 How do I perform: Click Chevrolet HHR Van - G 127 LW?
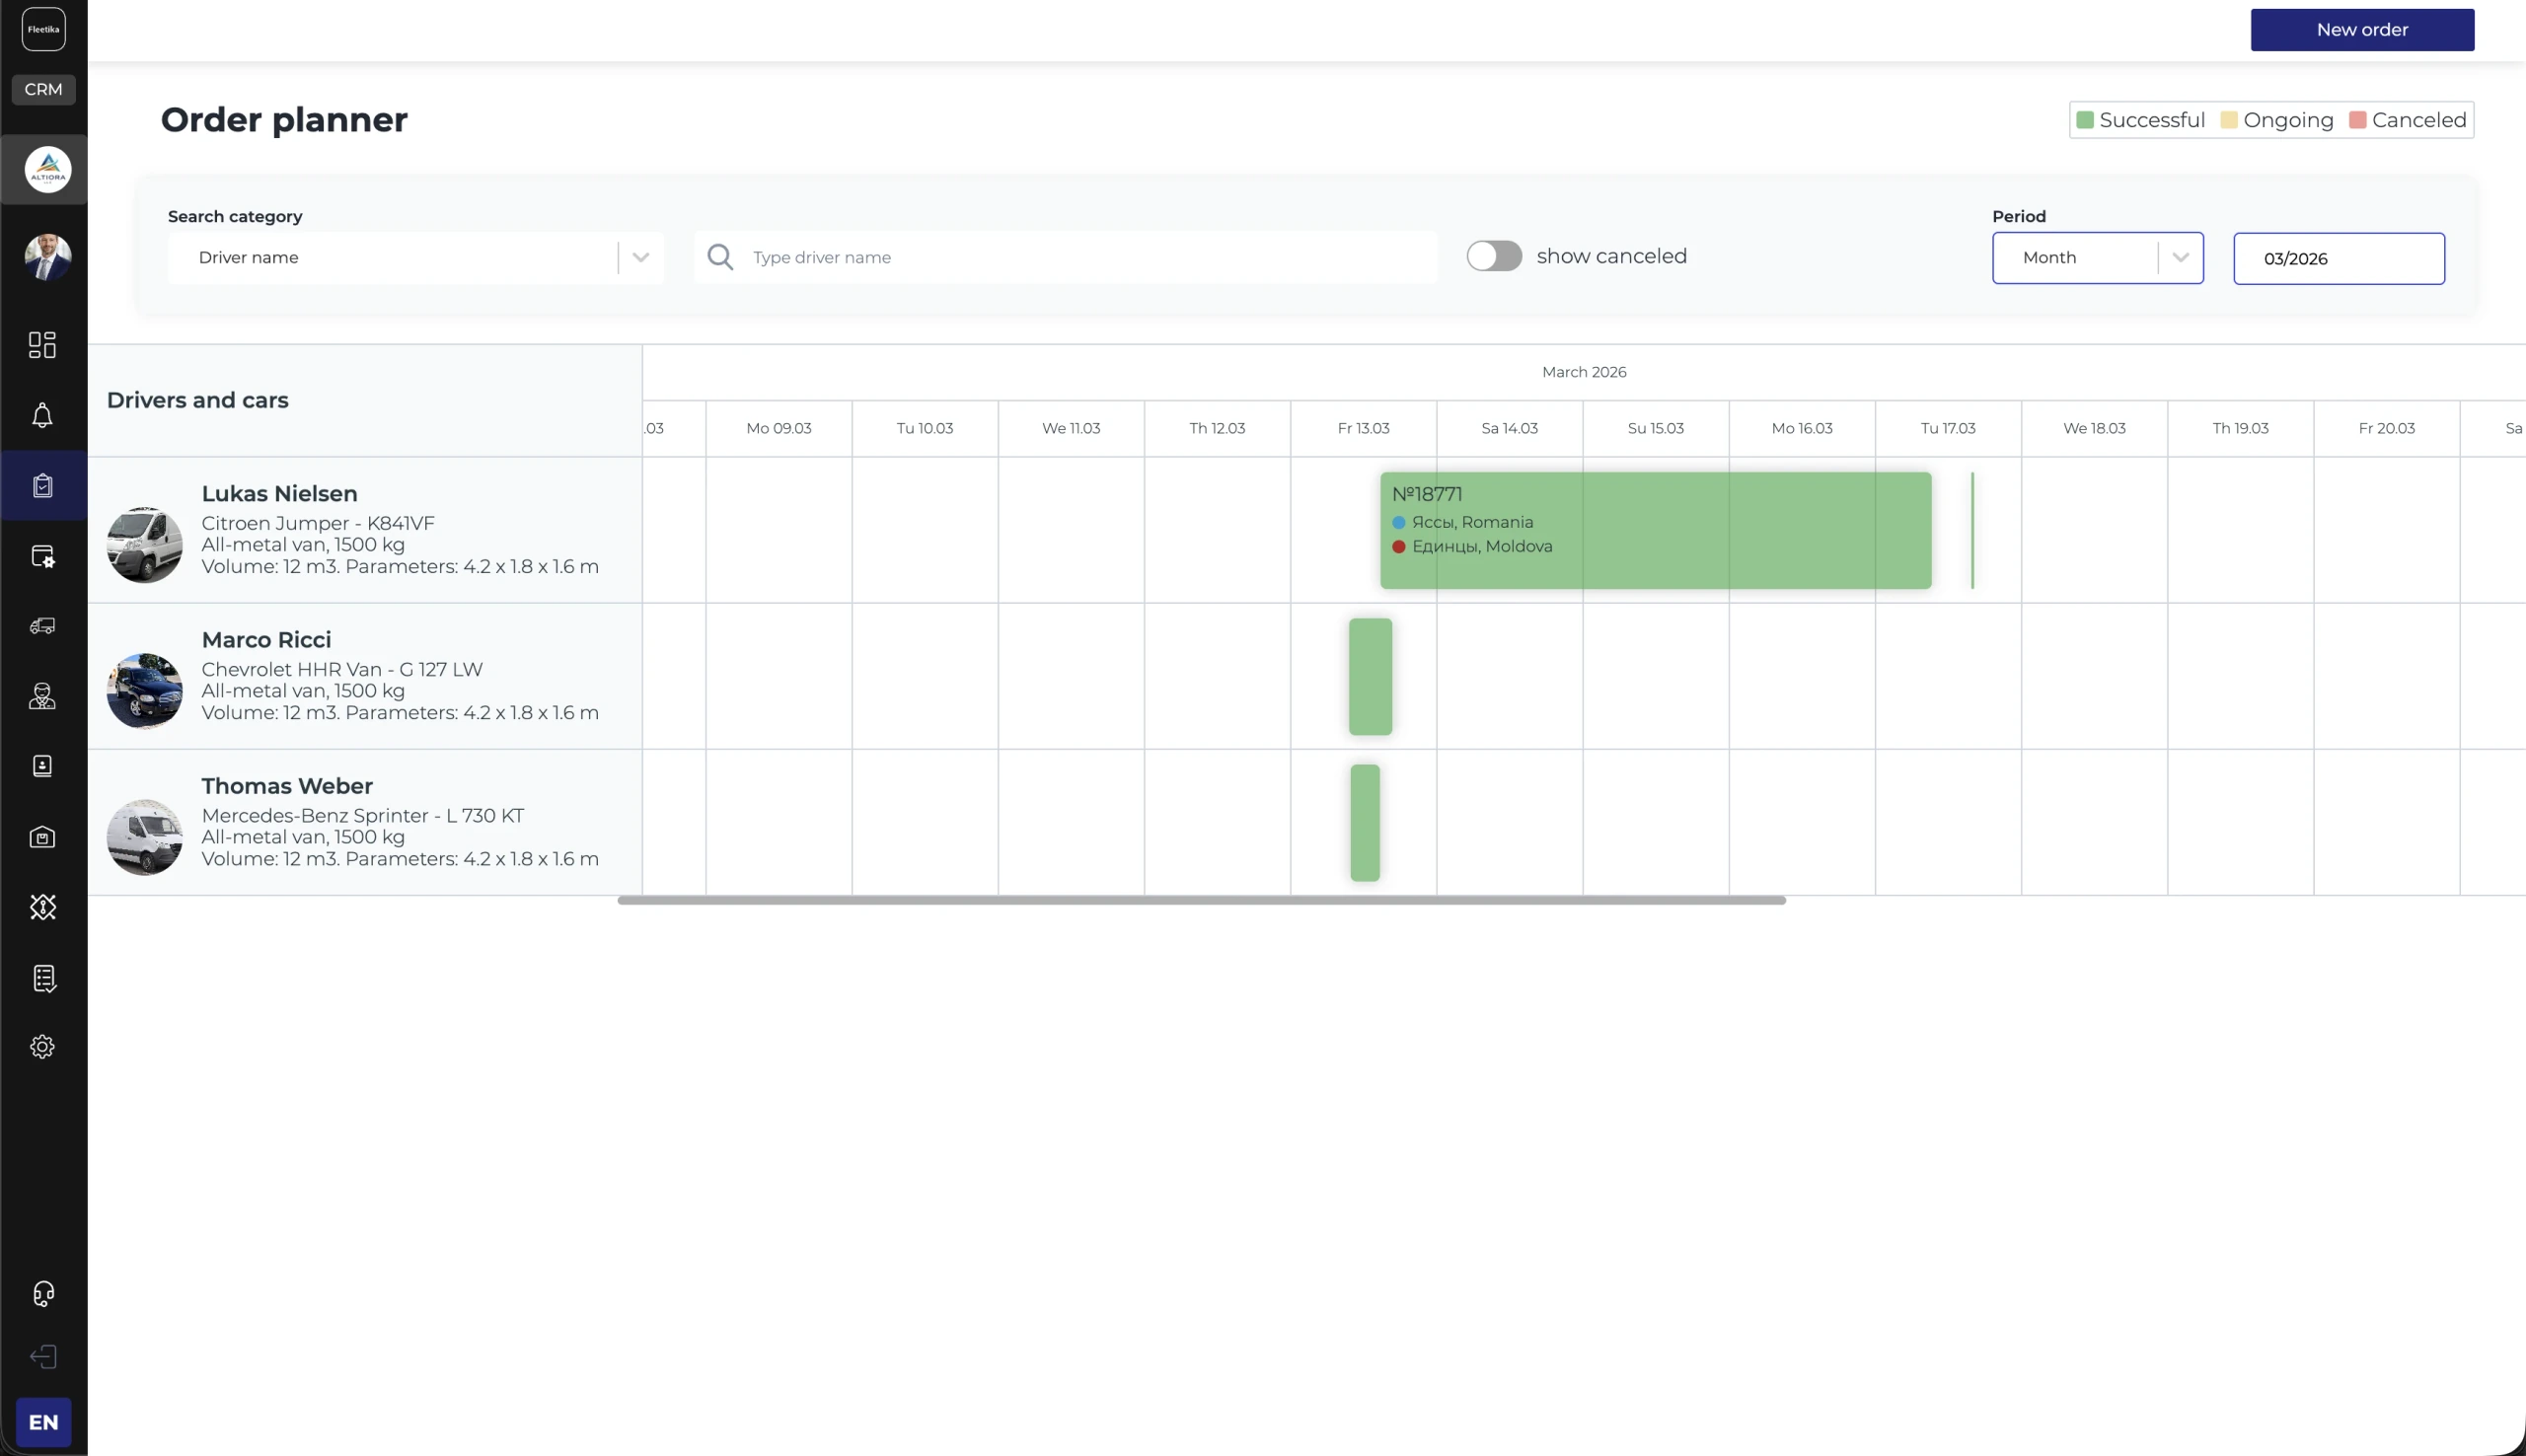(342, 669)
